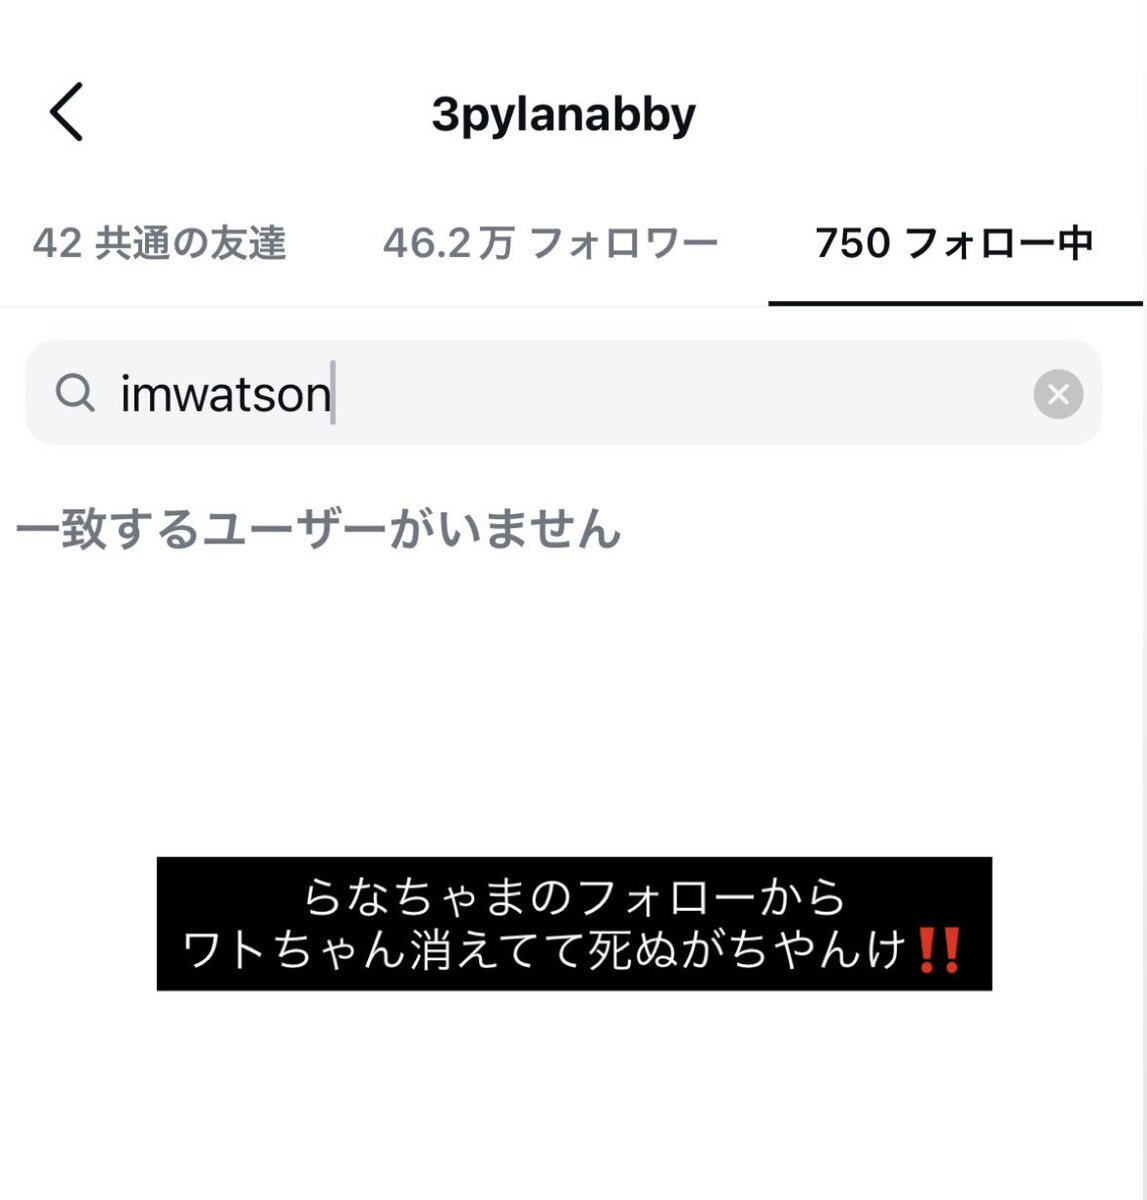Screen dimensions: 1147x1200
Task: Tap the 一致するユーザーがいません message
Action: [319, 529]
